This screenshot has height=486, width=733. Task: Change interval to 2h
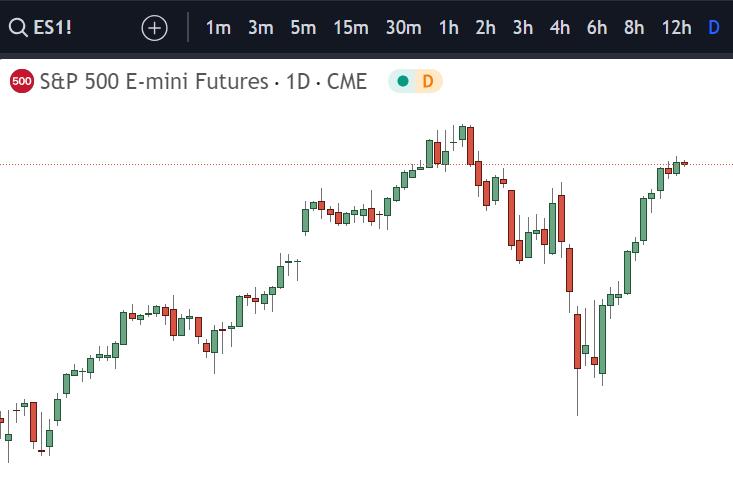(x=486, y=28)
